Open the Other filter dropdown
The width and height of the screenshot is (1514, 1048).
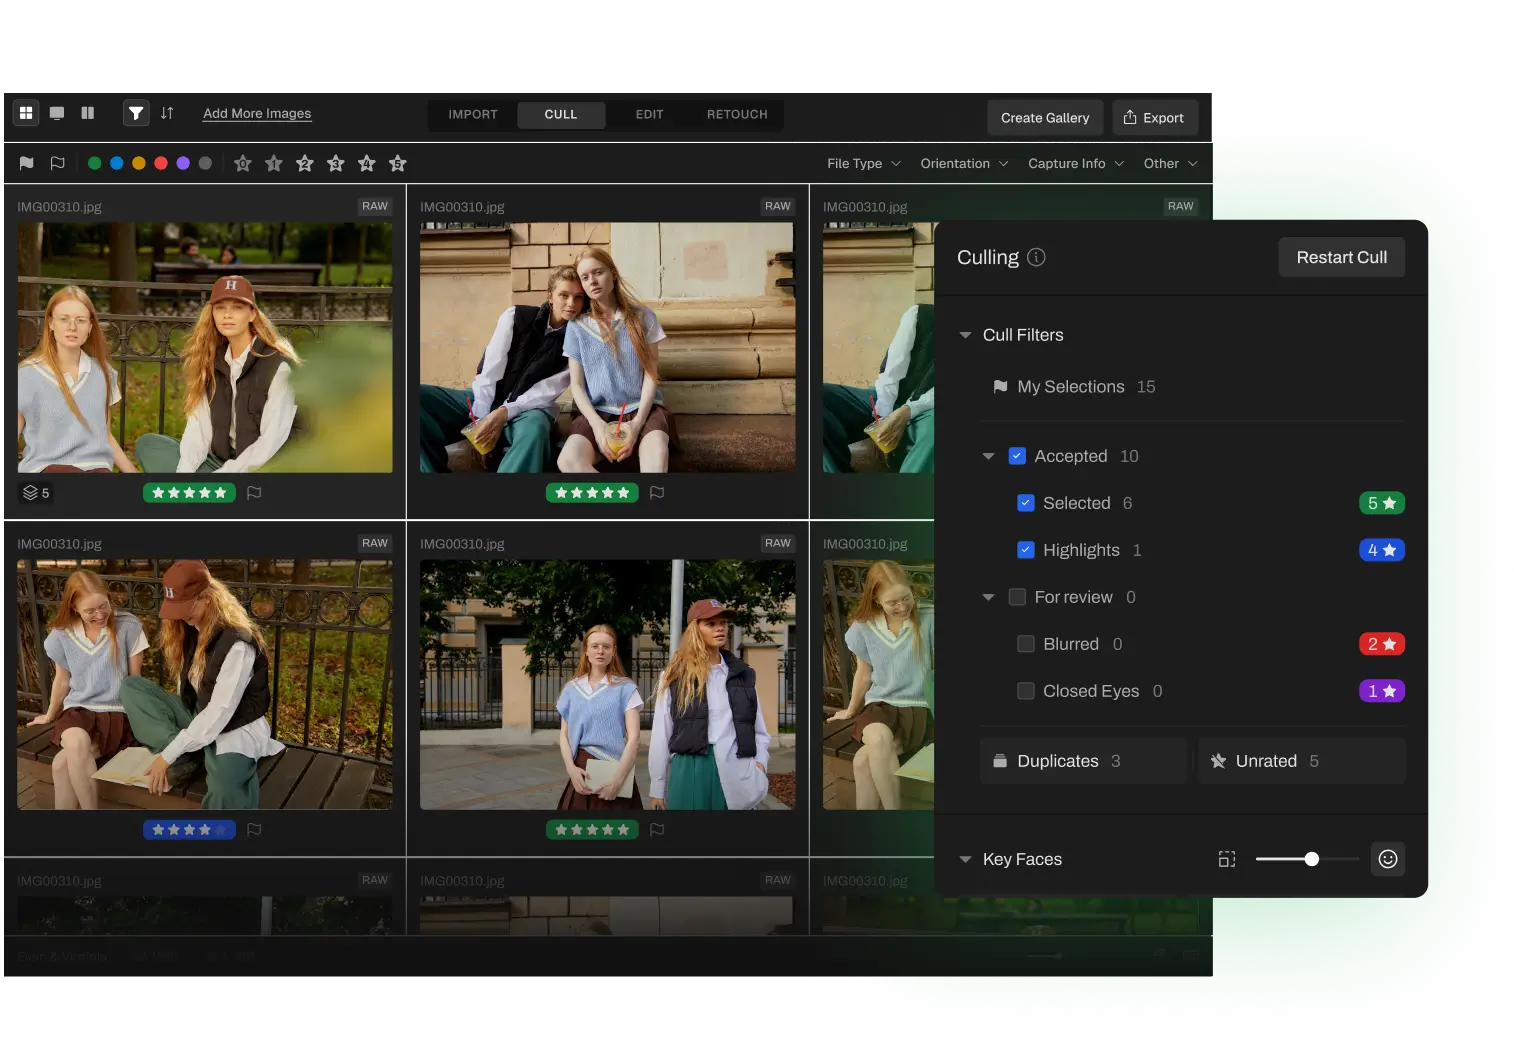pyautogui.click(x=1171, y=163)
